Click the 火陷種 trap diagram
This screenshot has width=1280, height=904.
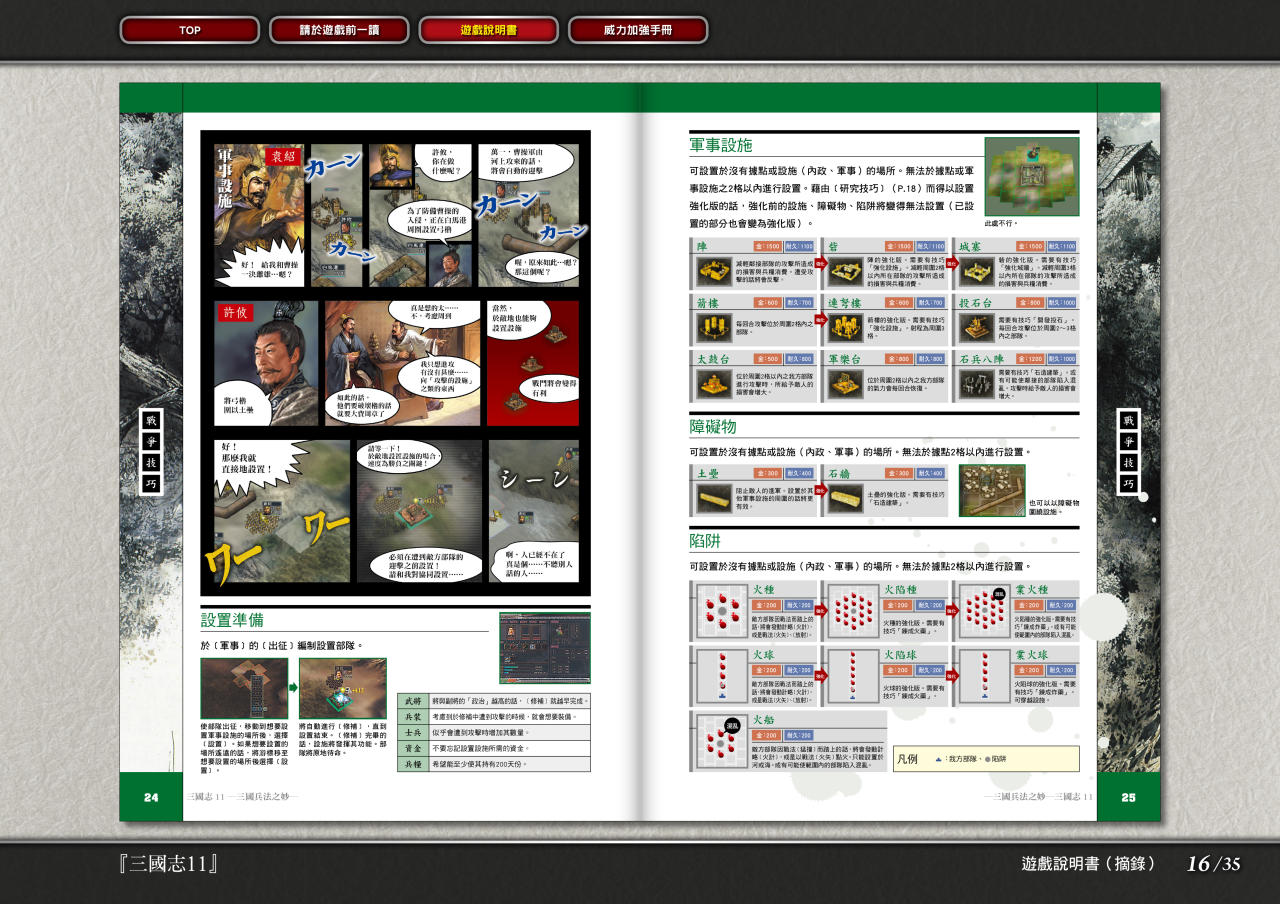(x=852, y=612)
